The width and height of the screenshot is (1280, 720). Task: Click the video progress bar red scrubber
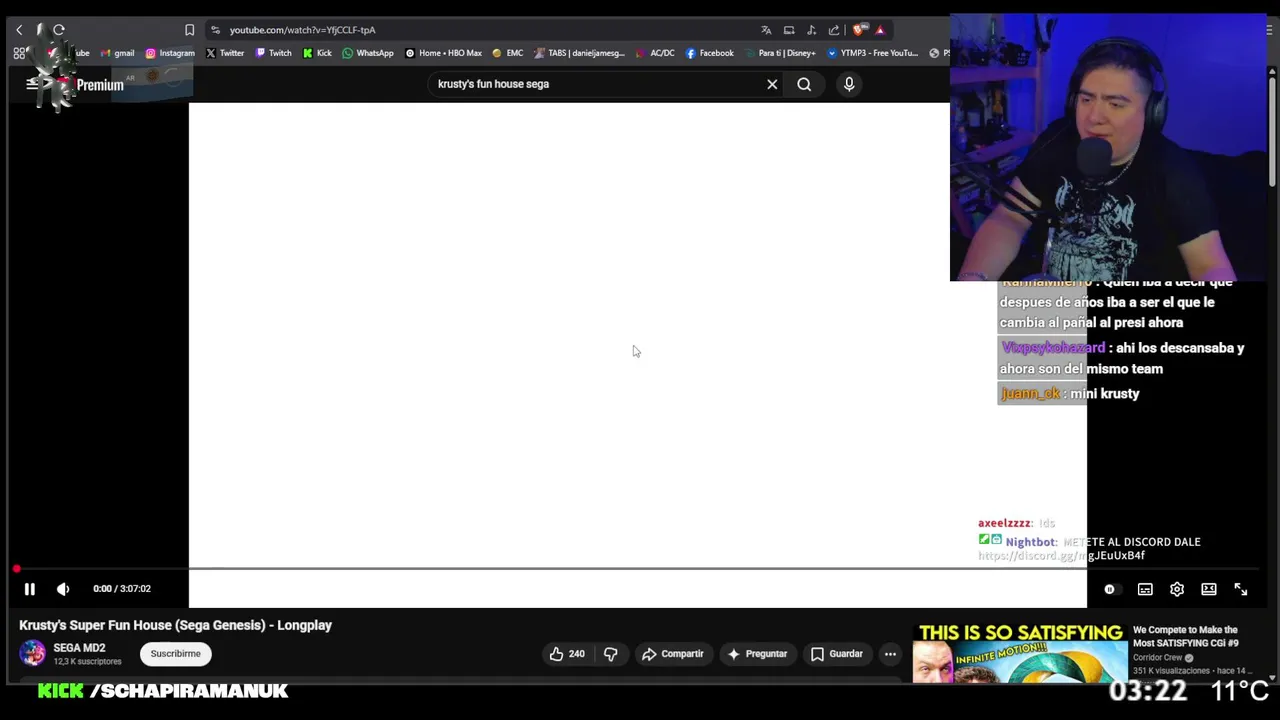pos(16,569)
